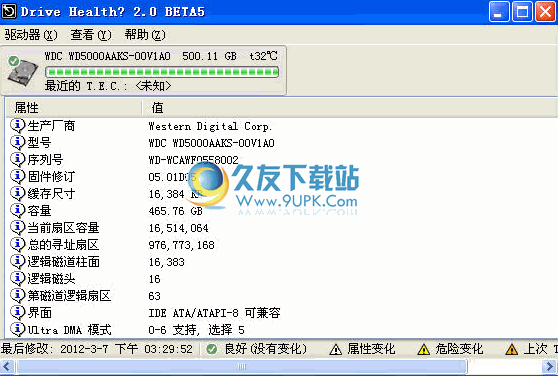Select the 容量 row label
558x376 pixels.
[x=40, y=211]
